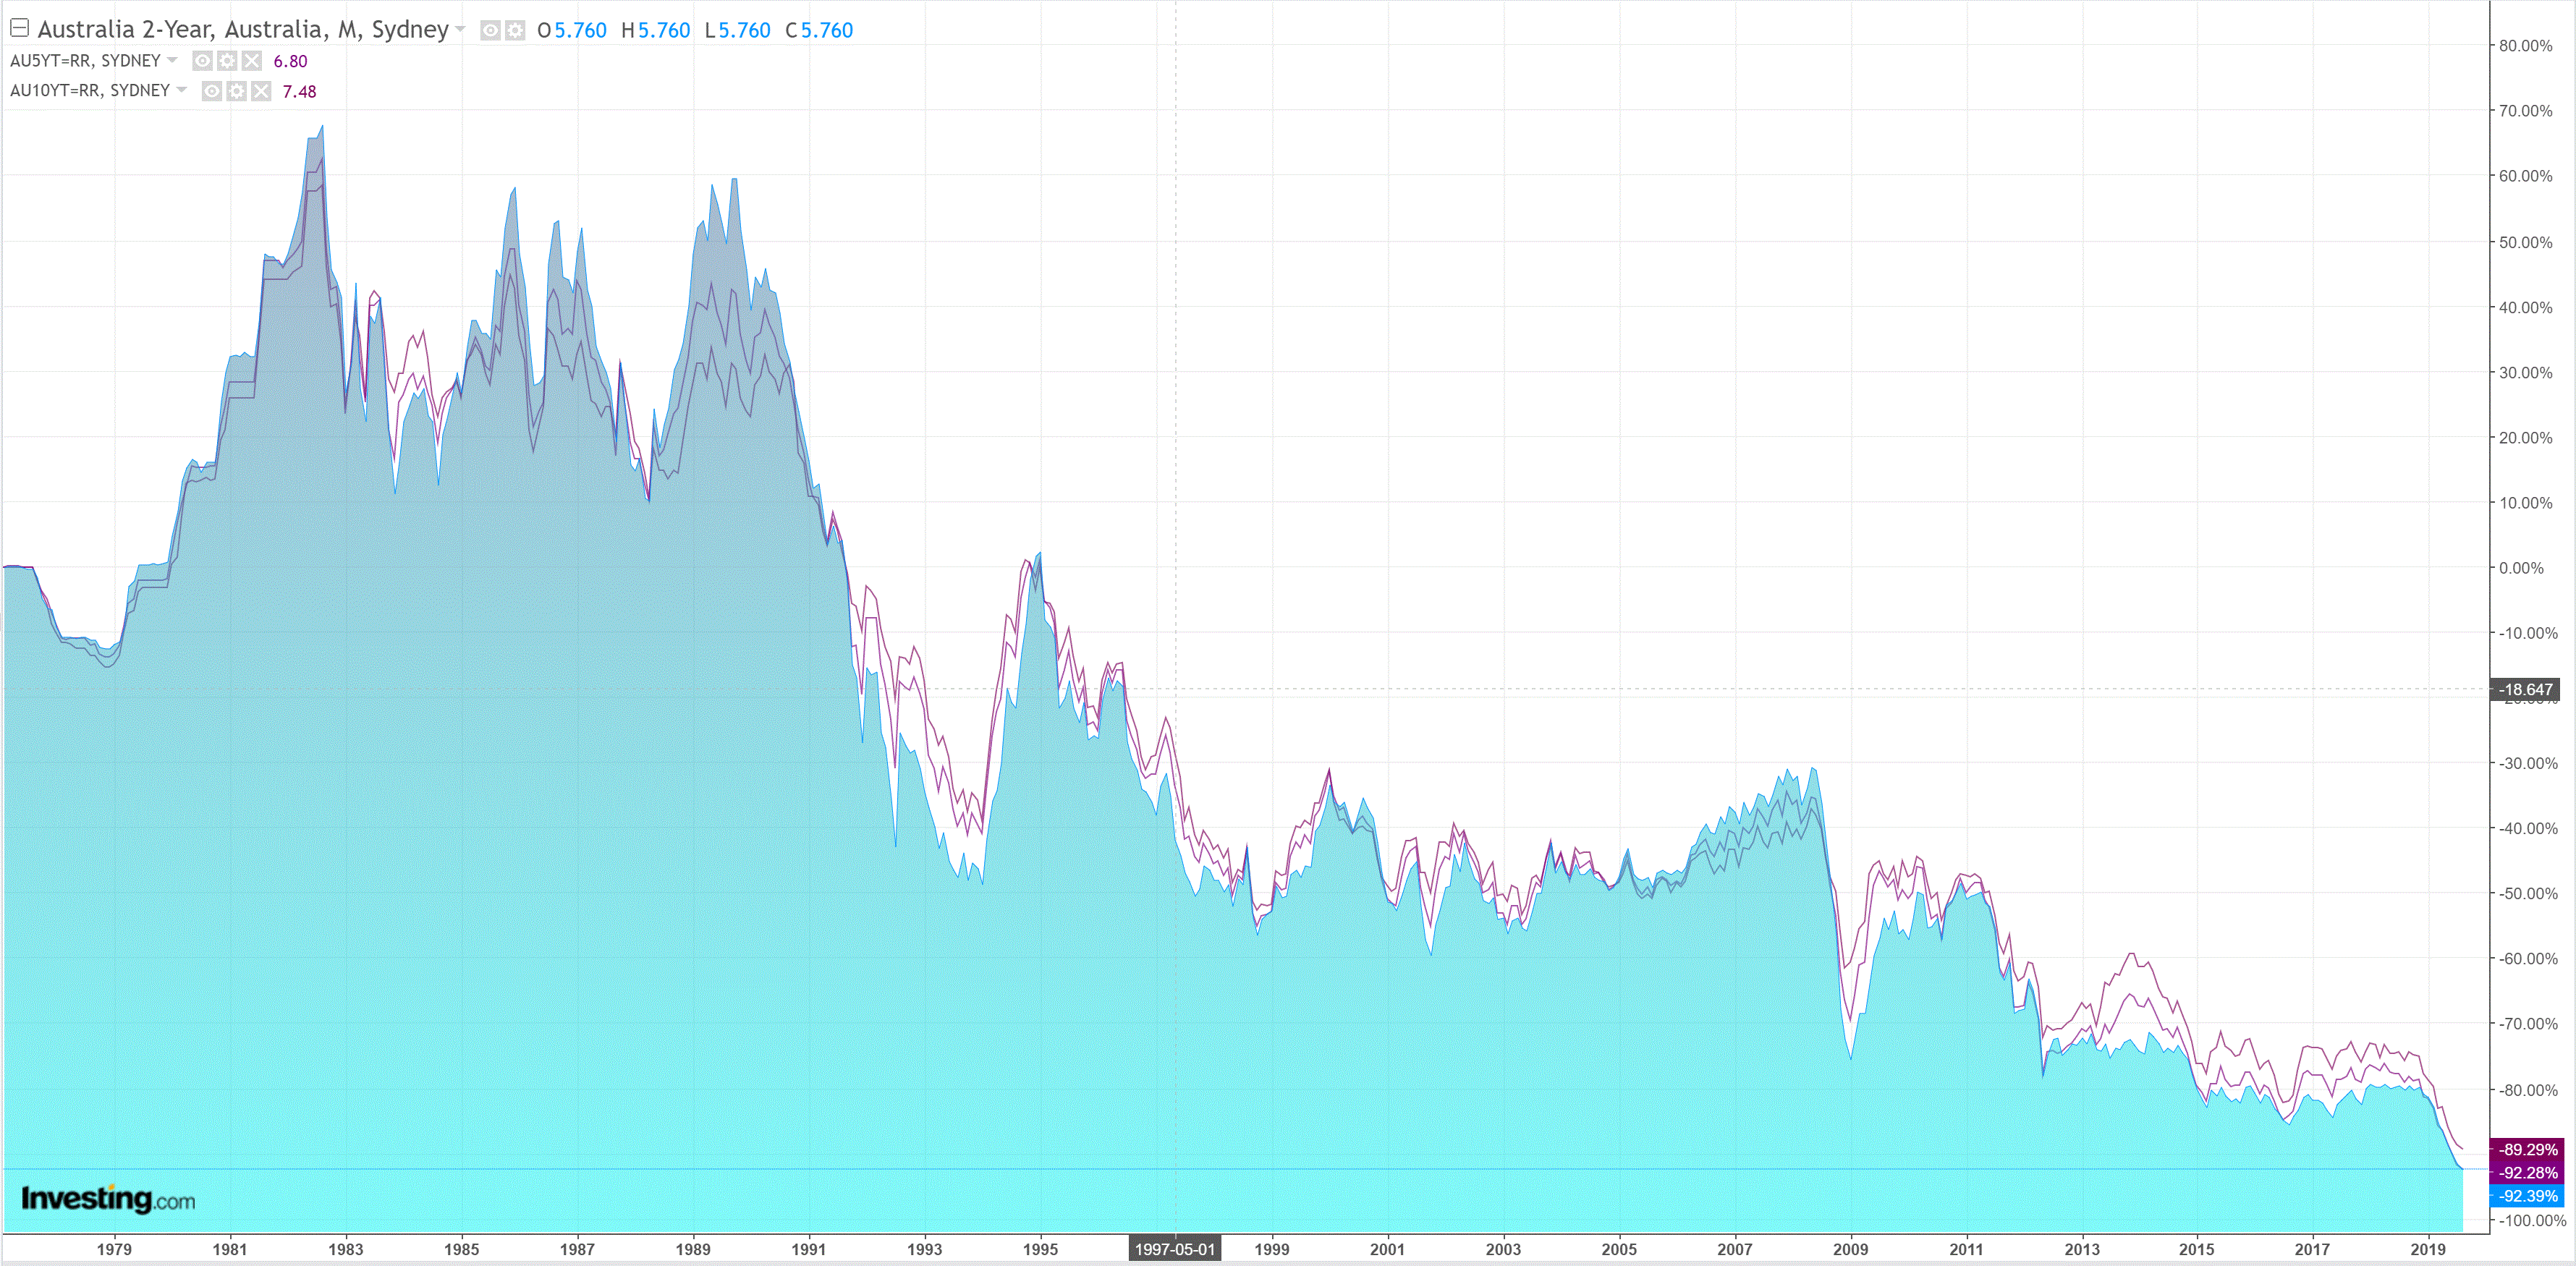Image resolution: width=2576 pixels, height=1266 pixels.
Task: Open settings gear for Australia 2-Year series
Action: click(515, 31)
